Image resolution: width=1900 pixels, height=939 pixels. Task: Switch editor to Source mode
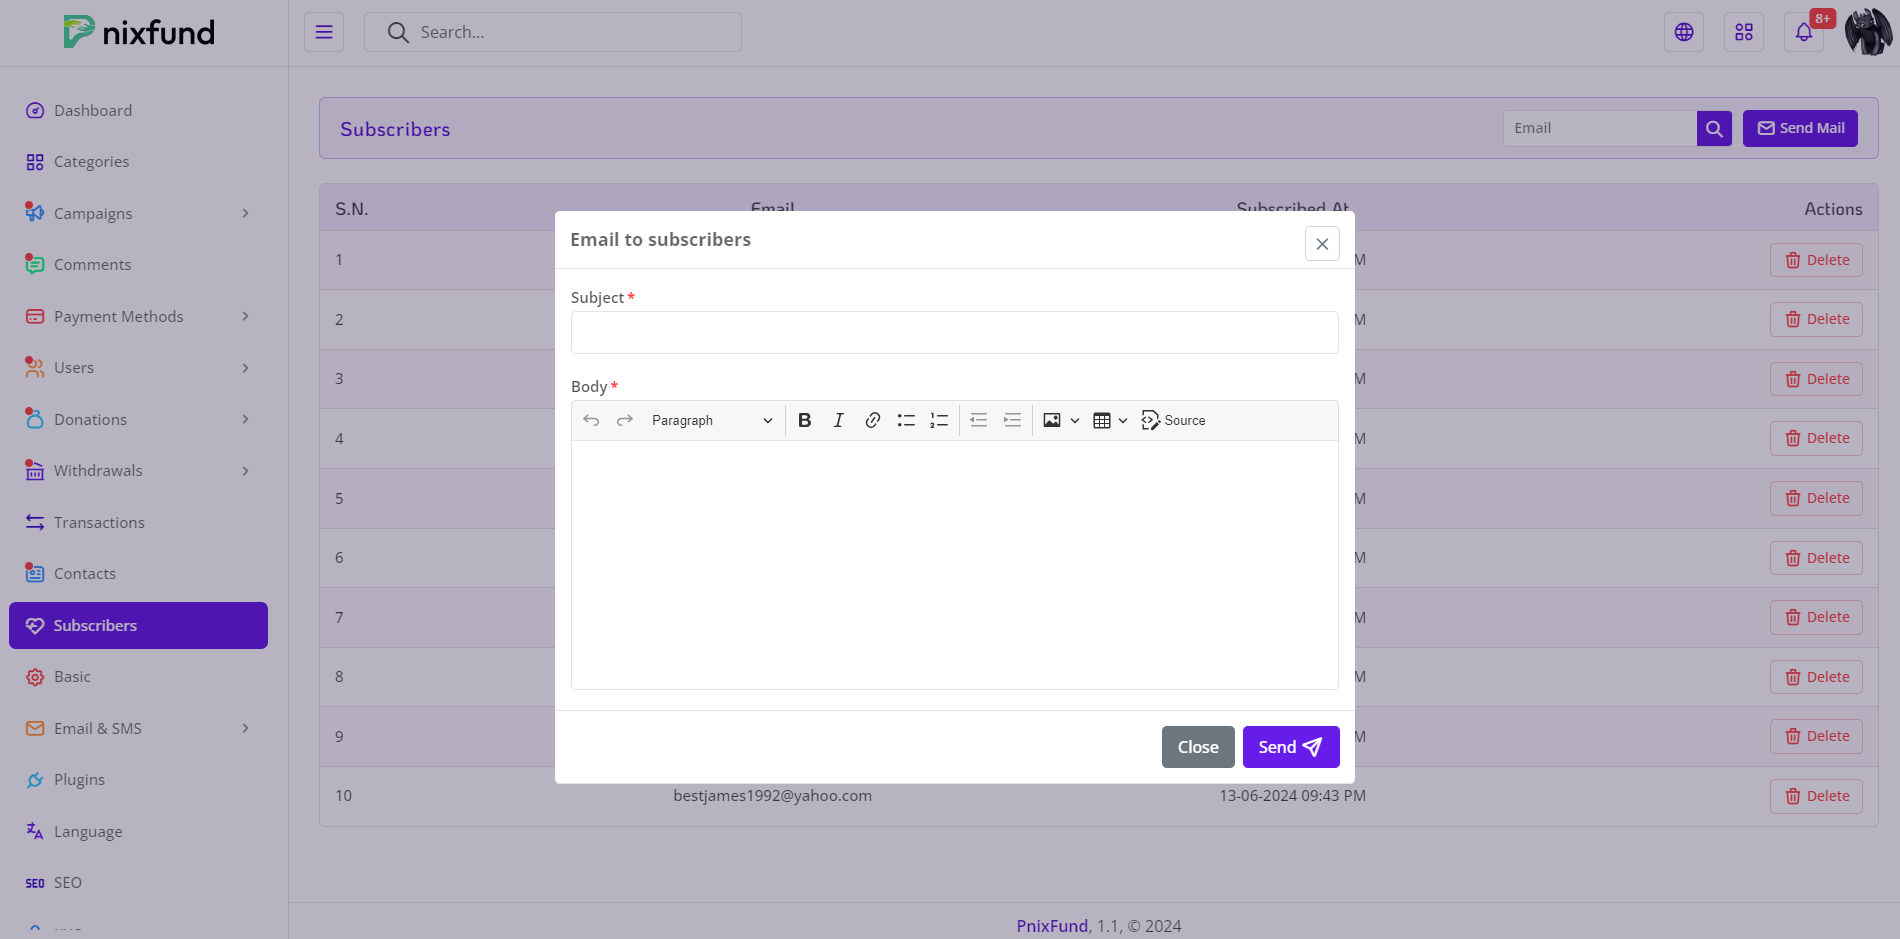(1173, 421)
